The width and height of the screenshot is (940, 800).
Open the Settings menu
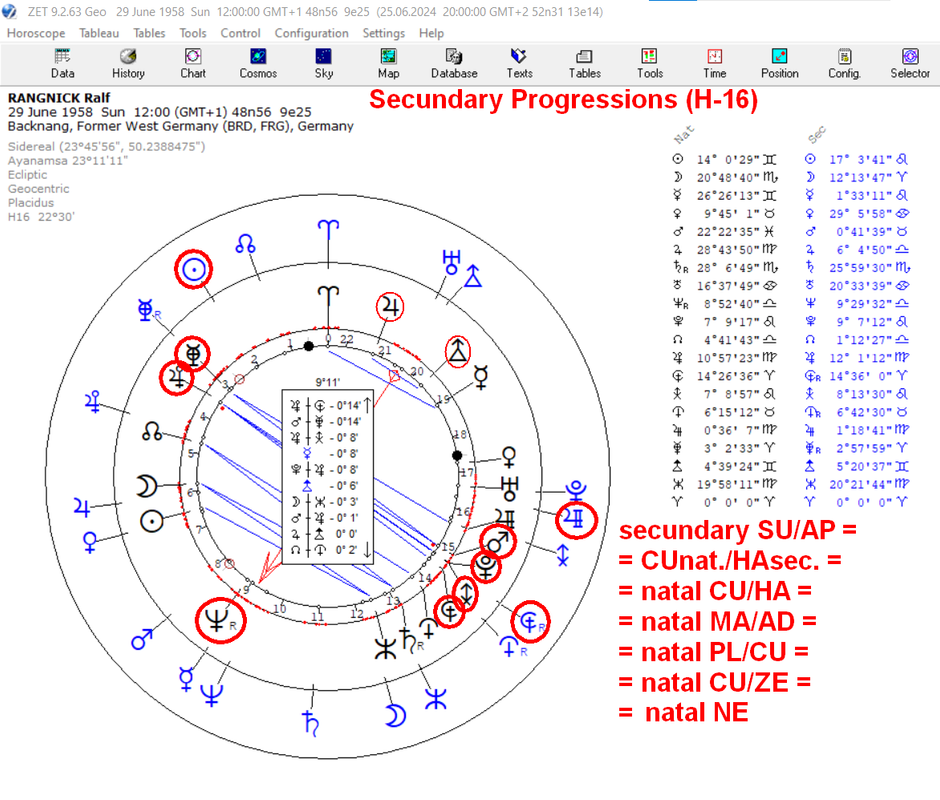point(384,33)
